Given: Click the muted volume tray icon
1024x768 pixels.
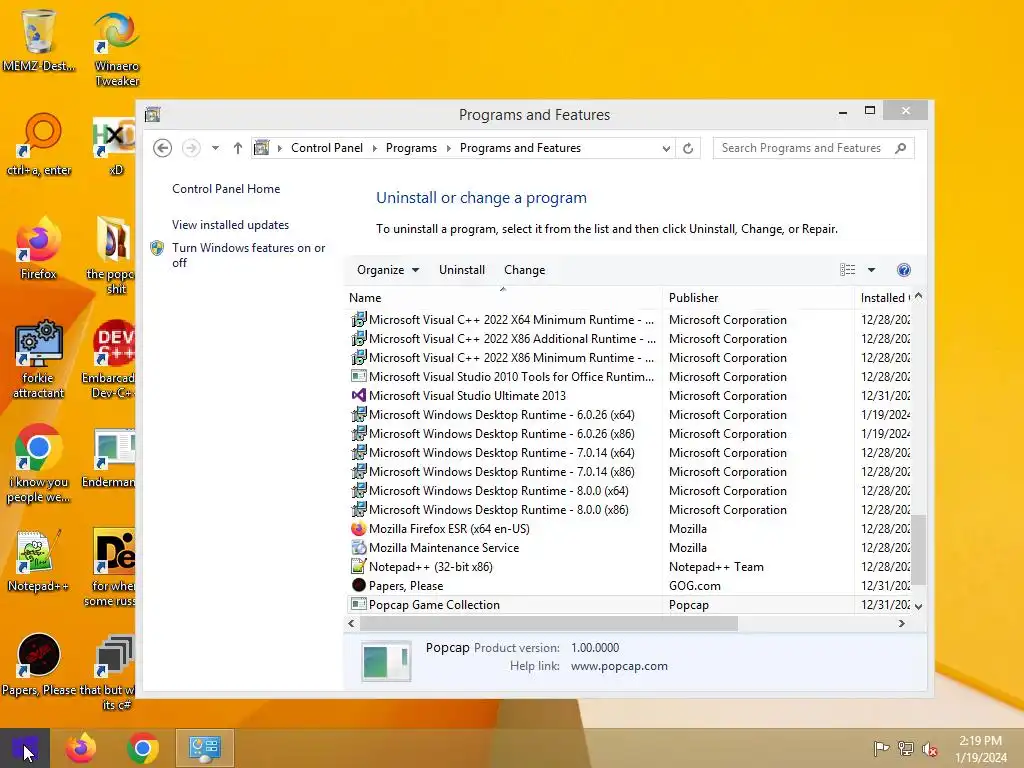Looking at the screenshot, I should point(929,749).
